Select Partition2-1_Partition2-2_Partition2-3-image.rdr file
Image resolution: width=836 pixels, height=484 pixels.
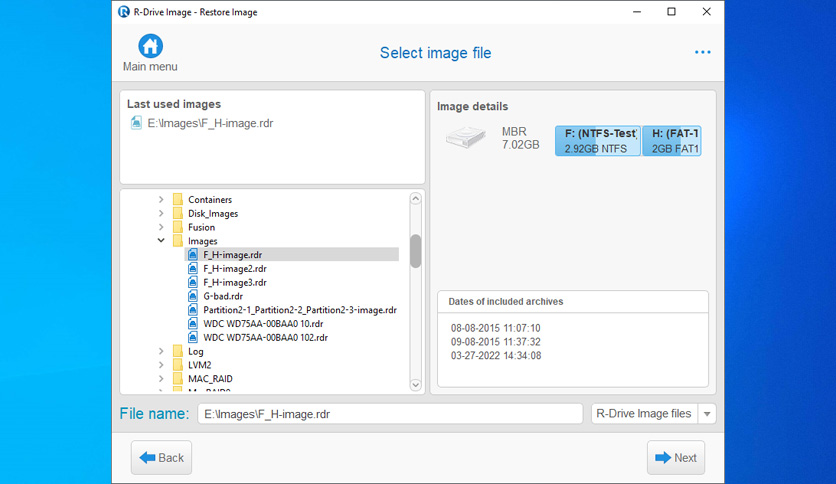[x=300, y=310]
